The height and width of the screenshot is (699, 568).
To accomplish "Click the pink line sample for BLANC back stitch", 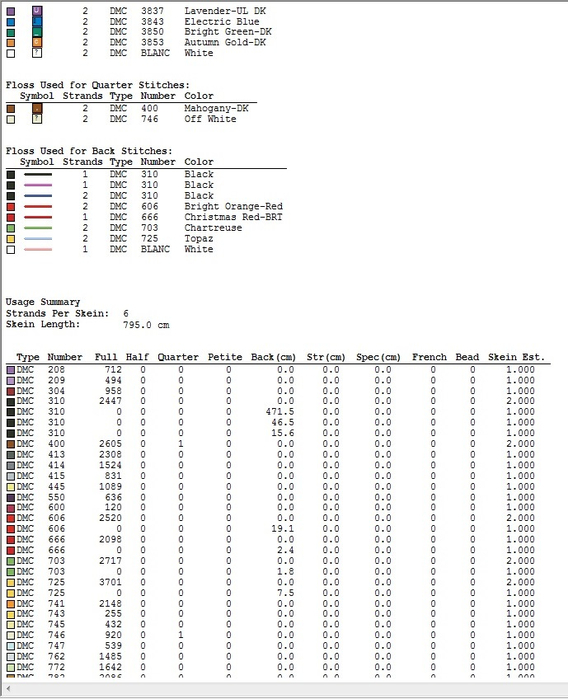I will [x=38, y=249].
